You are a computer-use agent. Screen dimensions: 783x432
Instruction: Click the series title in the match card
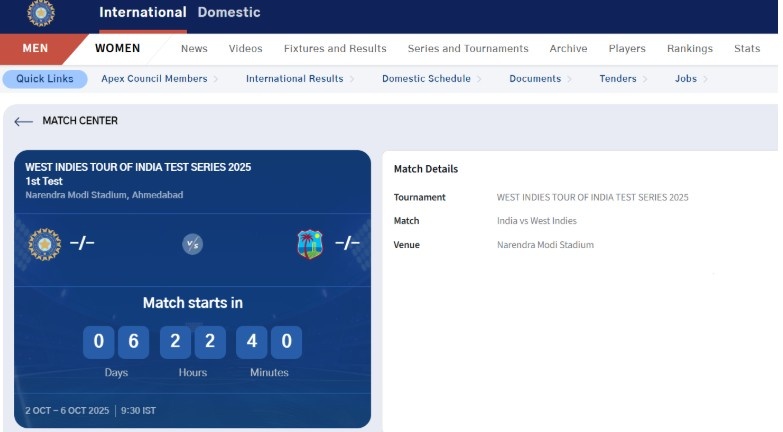click(x=138, y=167)
